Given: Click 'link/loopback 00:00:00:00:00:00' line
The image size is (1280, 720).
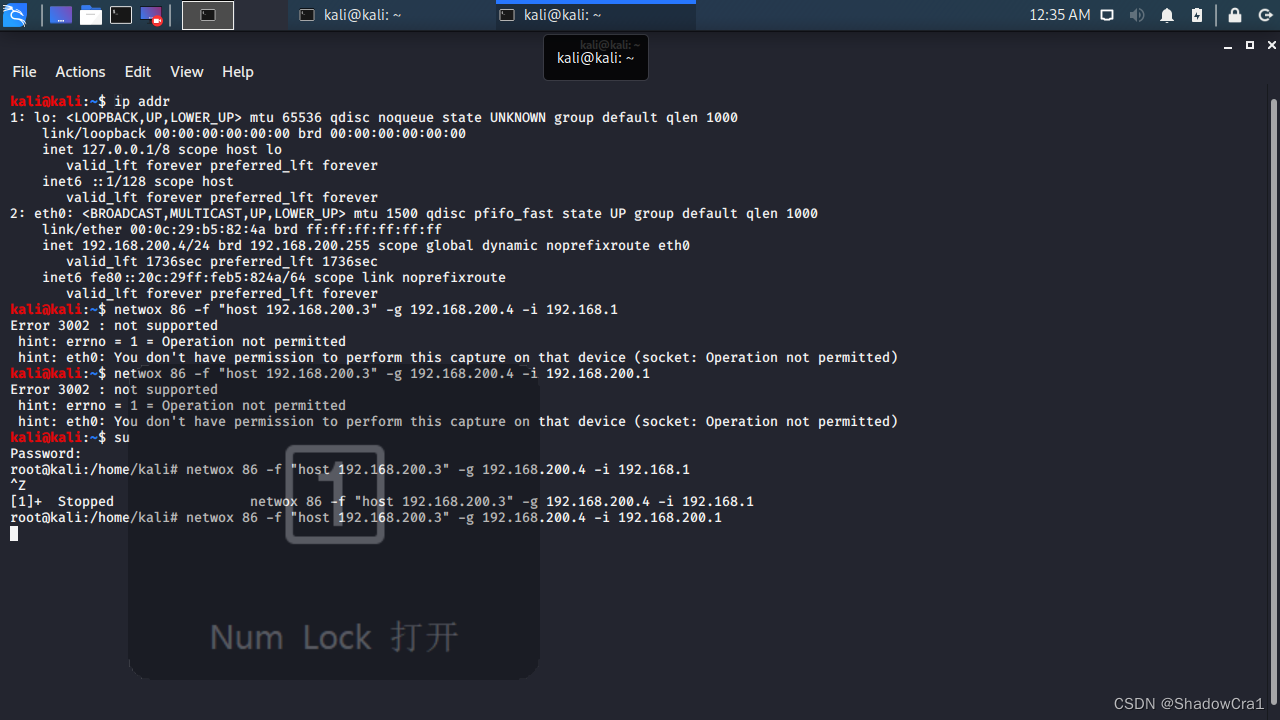Looking at the screenshot, I should click(x=254, y=133).
